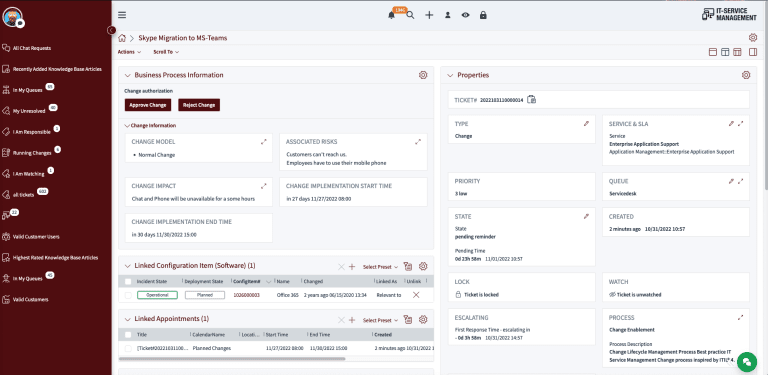Edit Service & SLA pencil icon
The height and width of the screenshot is (375, 768).
731,124
